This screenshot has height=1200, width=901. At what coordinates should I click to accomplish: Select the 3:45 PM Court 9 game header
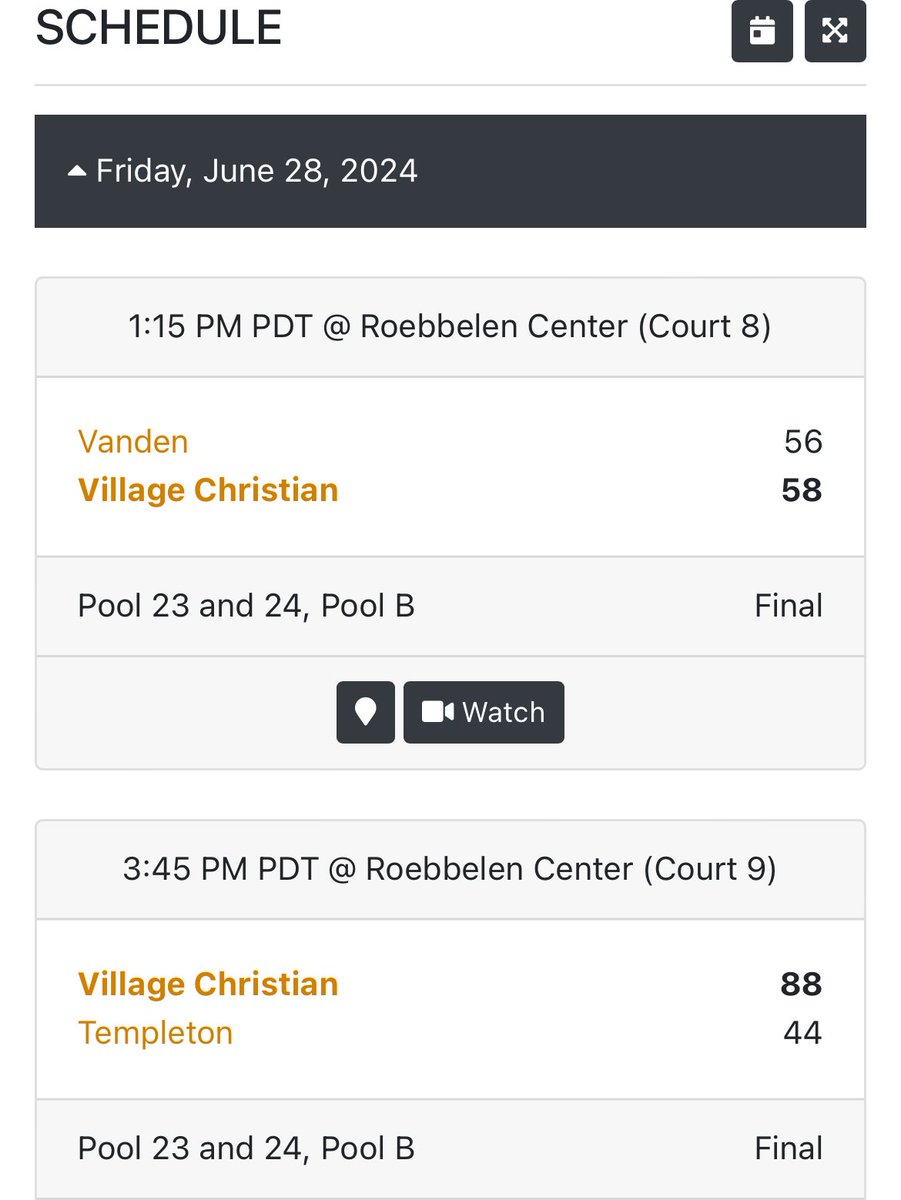(450, 869)
